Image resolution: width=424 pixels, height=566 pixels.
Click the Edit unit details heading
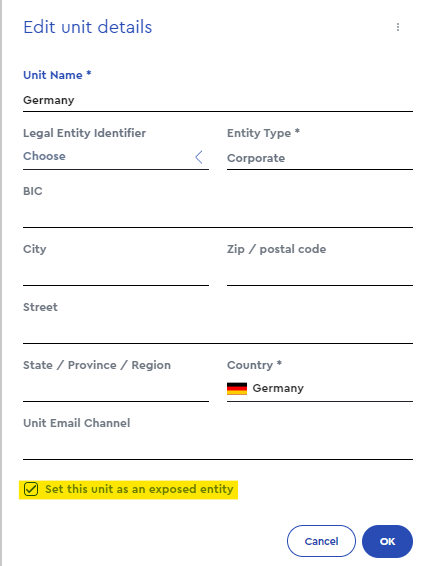coord(88,27)
